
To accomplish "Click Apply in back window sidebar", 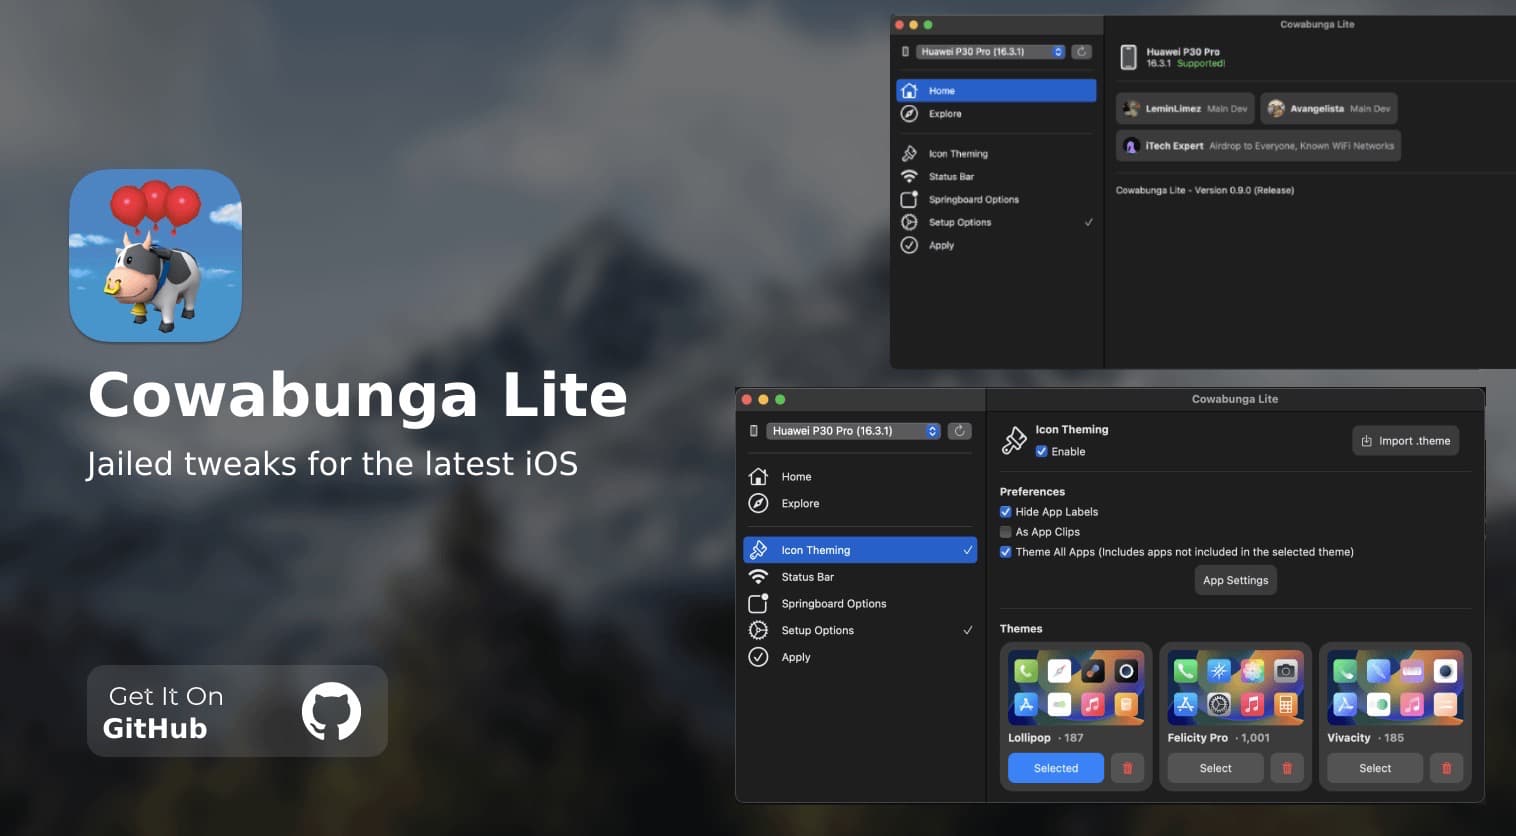I will [x=996, y=245].
